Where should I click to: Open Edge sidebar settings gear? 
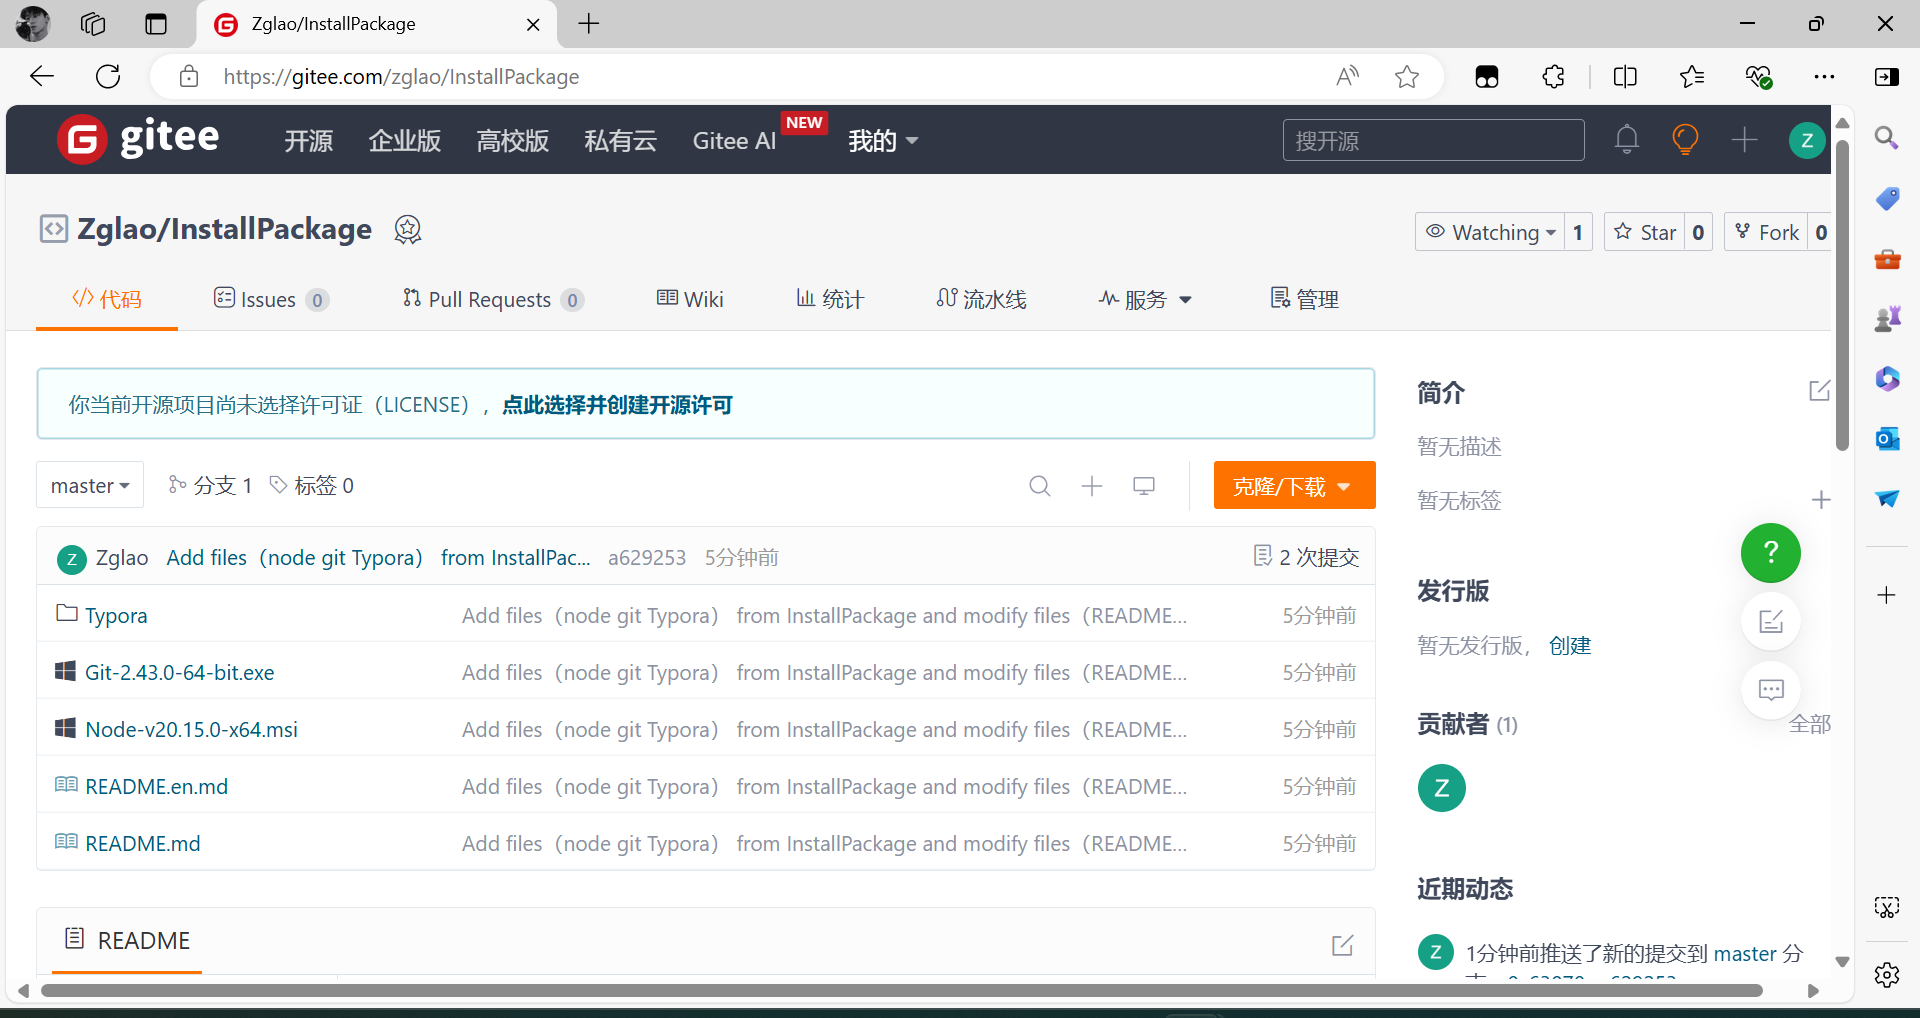(x=1887, y=975)
